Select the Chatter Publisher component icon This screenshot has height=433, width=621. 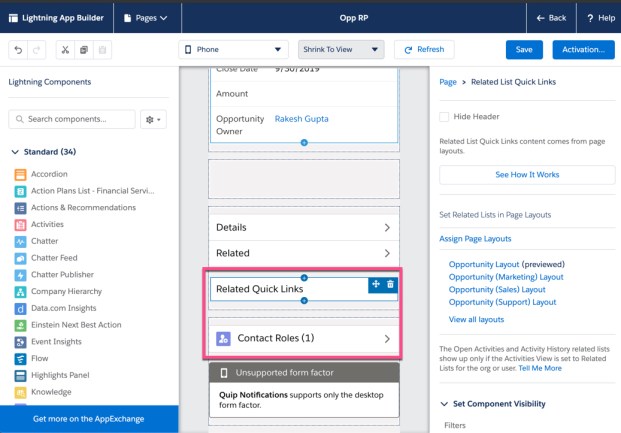(20, 275)
